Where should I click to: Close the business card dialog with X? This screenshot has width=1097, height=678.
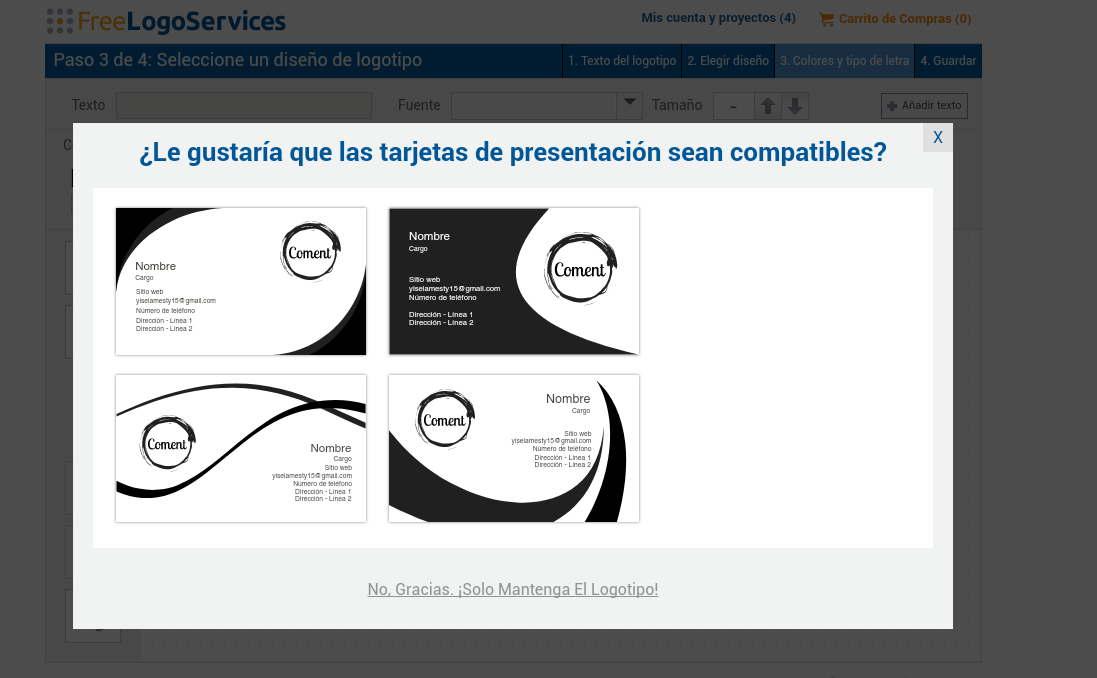point(937,138)
